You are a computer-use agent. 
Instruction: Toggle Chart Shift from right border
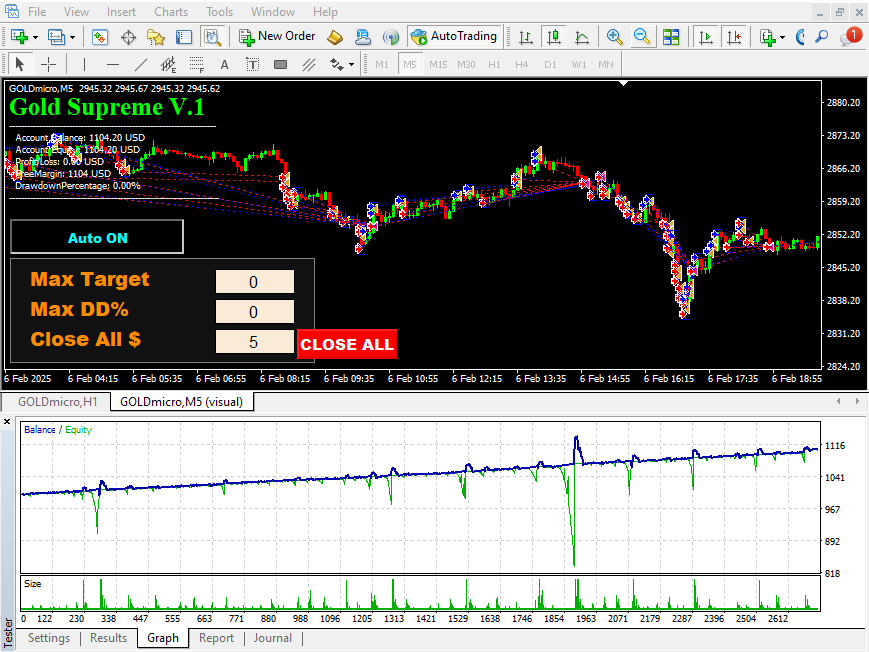pos(734,37)
